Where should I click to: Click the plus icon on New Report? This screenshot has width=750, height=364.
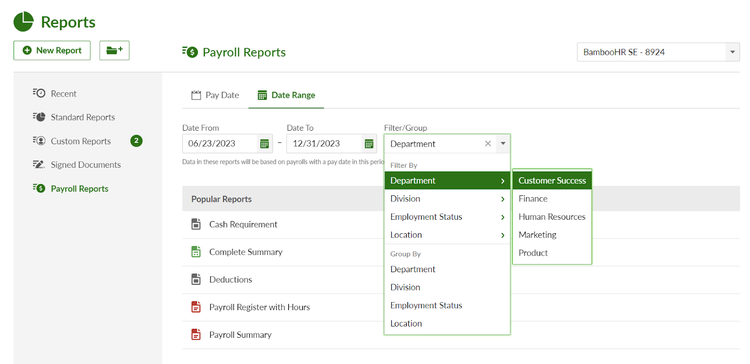pyautogui.click(x=27, y=50)
